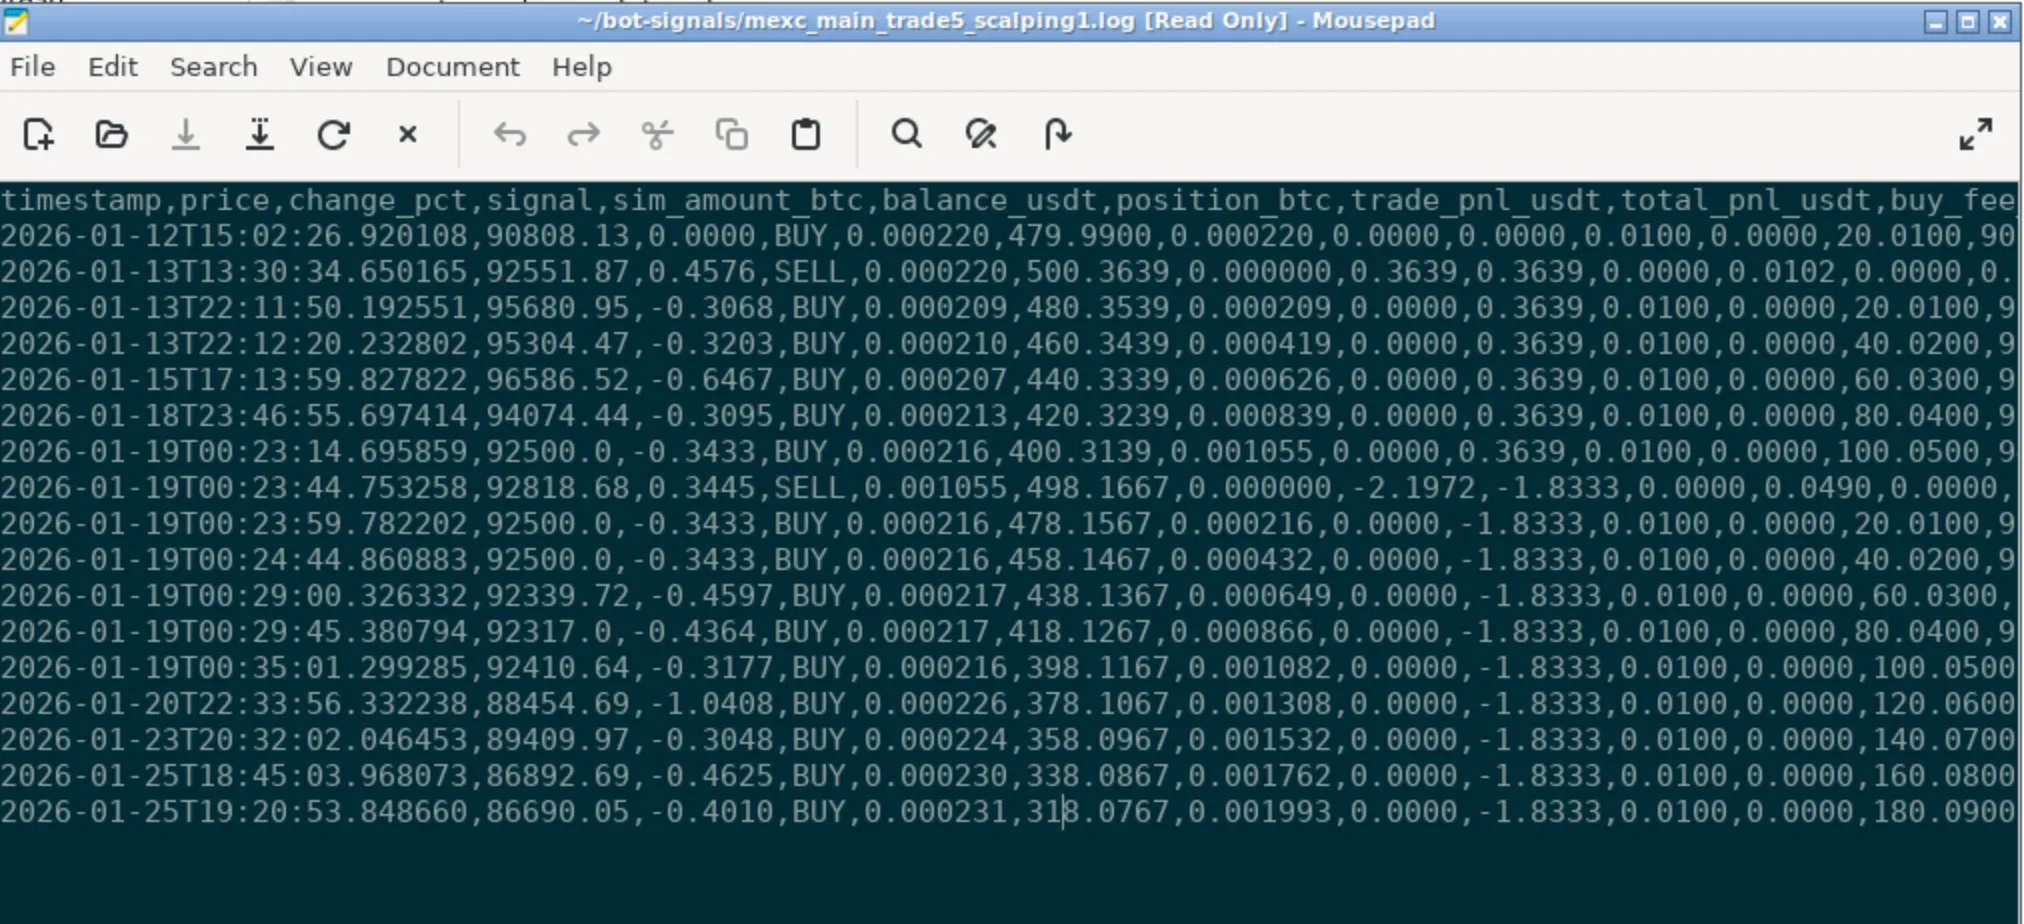This screenshot has width=2024, height=924.
Task: Click 'balance_usdt' in the header line
Action: [x=990, y=200]
